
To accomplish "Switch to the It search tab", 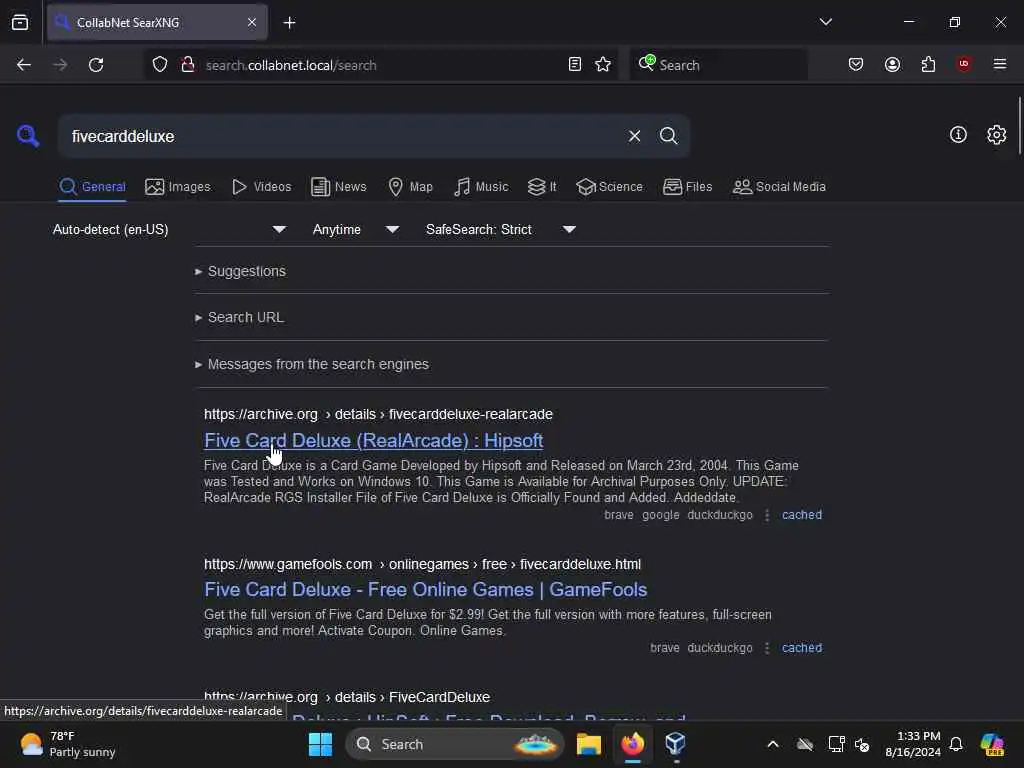I will point(542,187).
